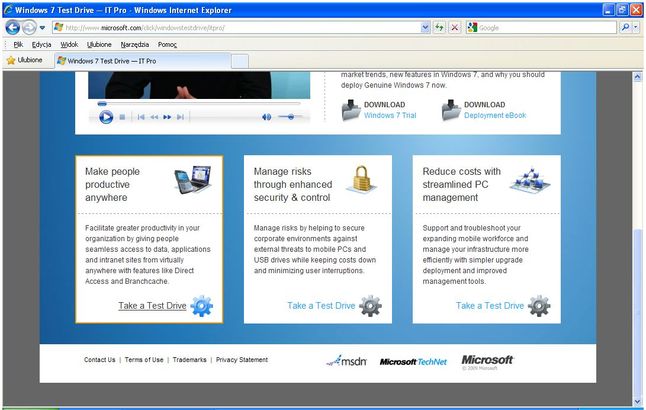Click Take a Test Drive under PC management
The image size is (646, 410).
coord(490,306)
